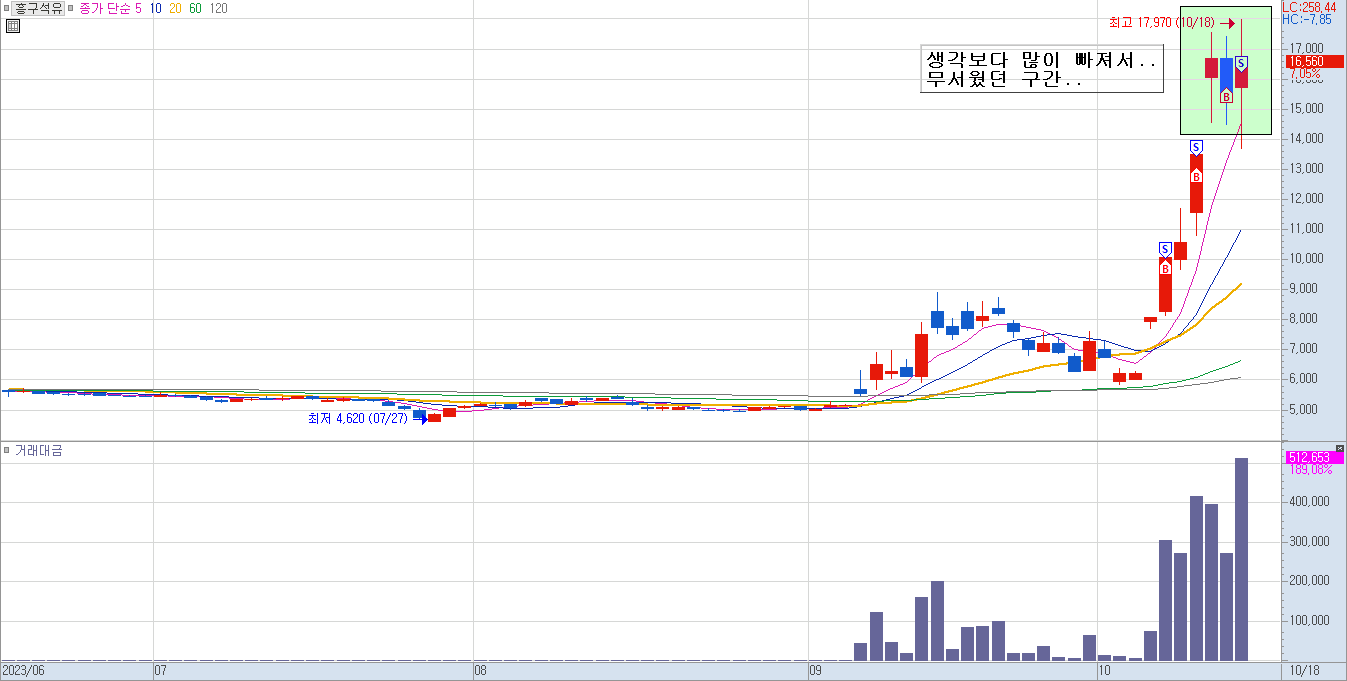This screenshot has height=681, width=1347.
Task: Click the 흥구석유 stock name button
Action: [39, 8]
